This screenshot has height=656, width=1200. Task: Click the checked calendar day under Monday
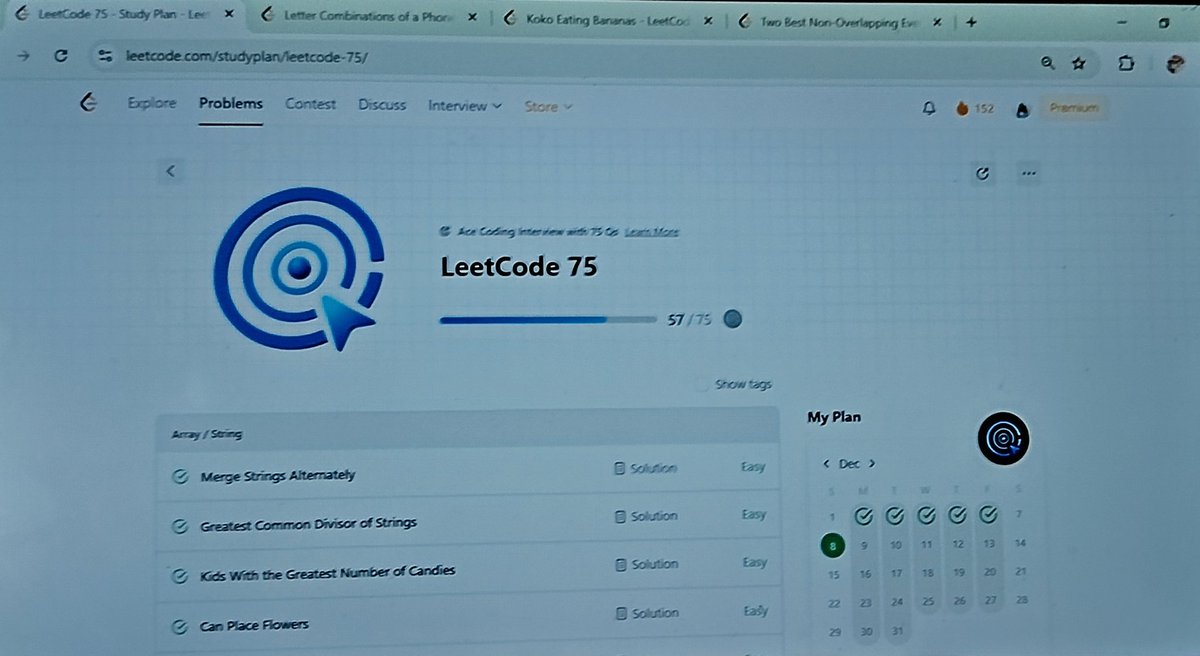point(865,516)
